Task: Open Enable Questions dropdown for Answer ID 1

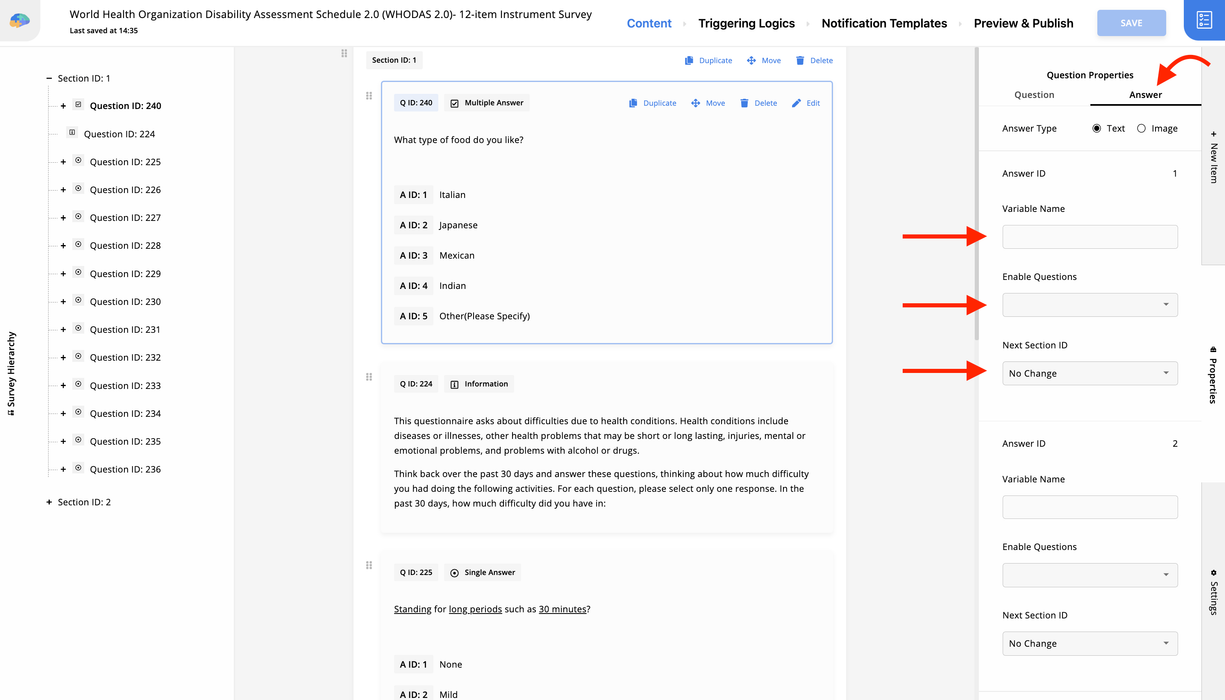Action: pos(1089,305)
